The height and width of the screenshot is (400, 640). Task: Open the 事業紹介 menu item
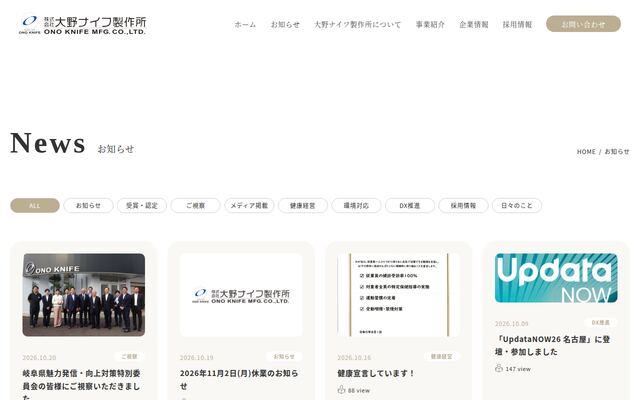[430, 24]
